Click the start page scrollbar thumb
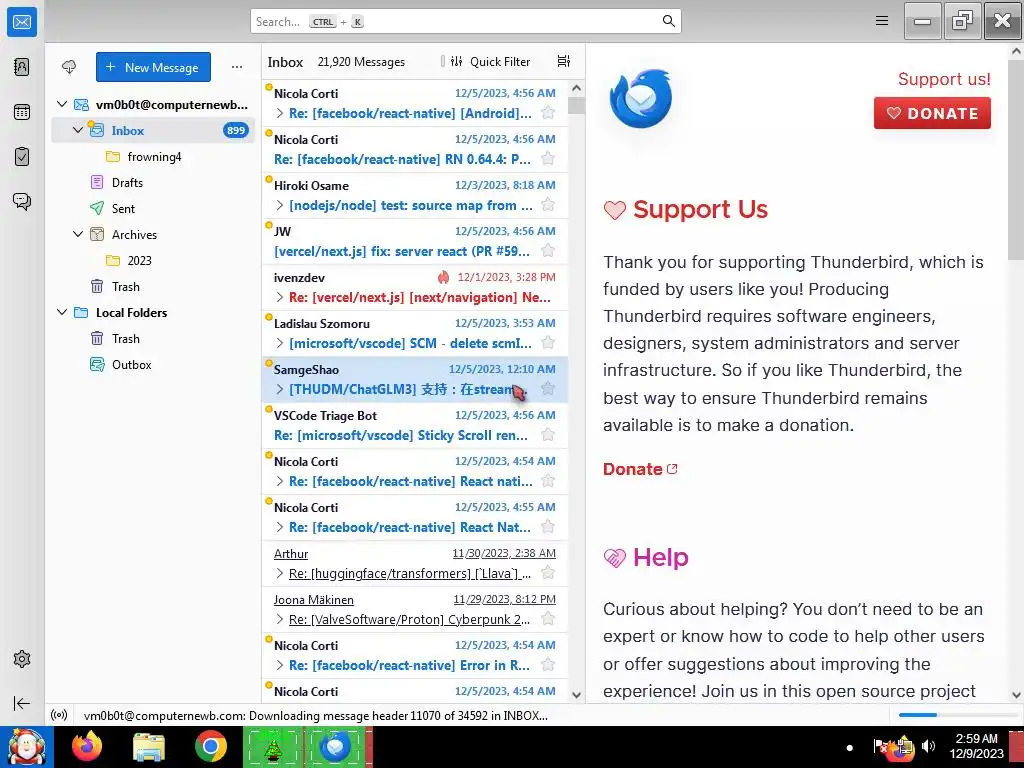 click(x=1016, y=159)
